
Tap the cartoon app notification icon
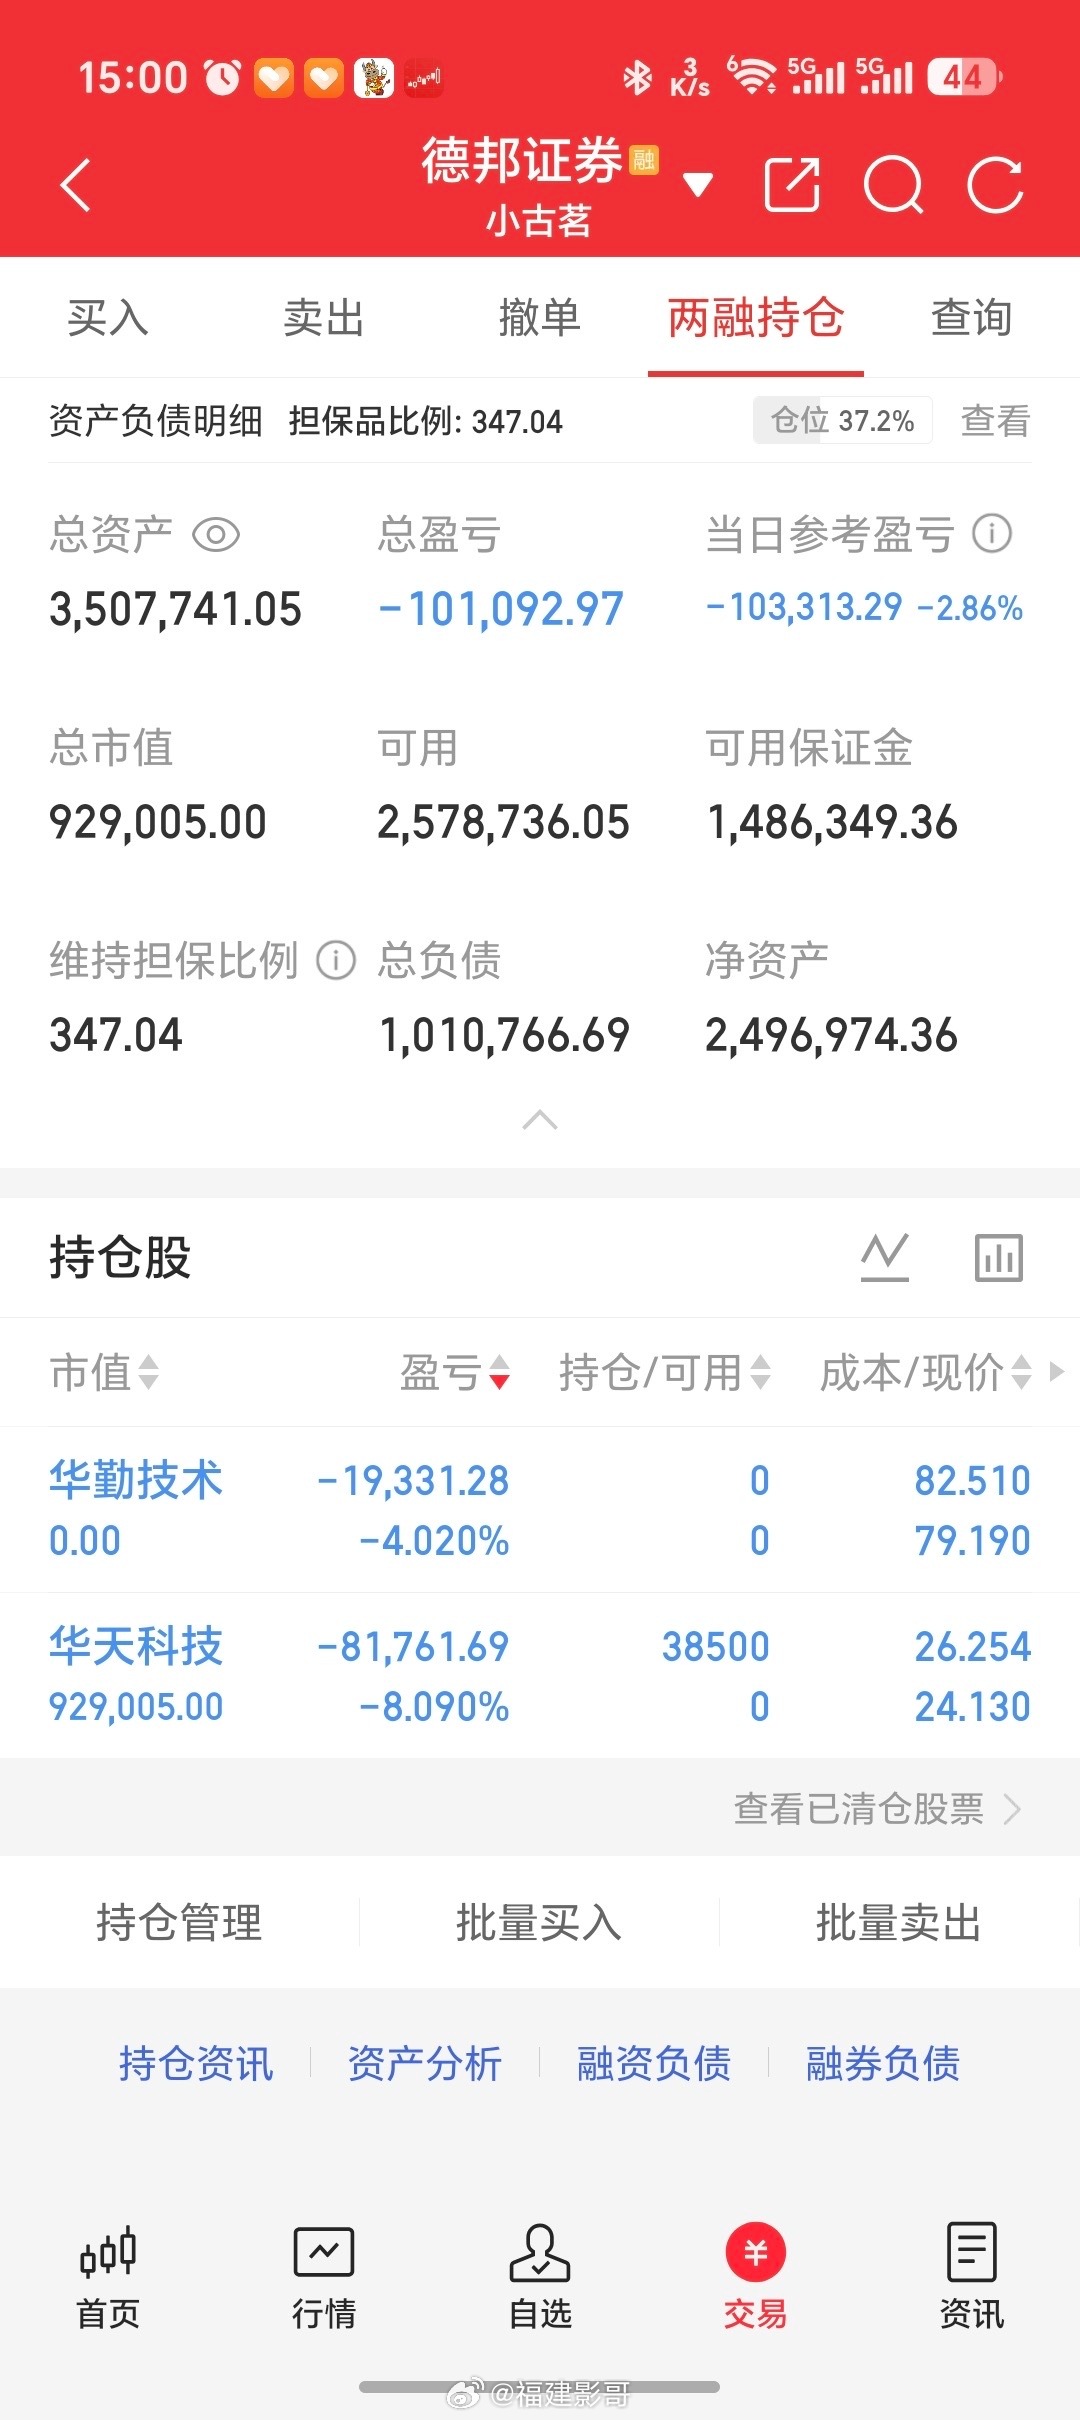[x=374, y=78]
